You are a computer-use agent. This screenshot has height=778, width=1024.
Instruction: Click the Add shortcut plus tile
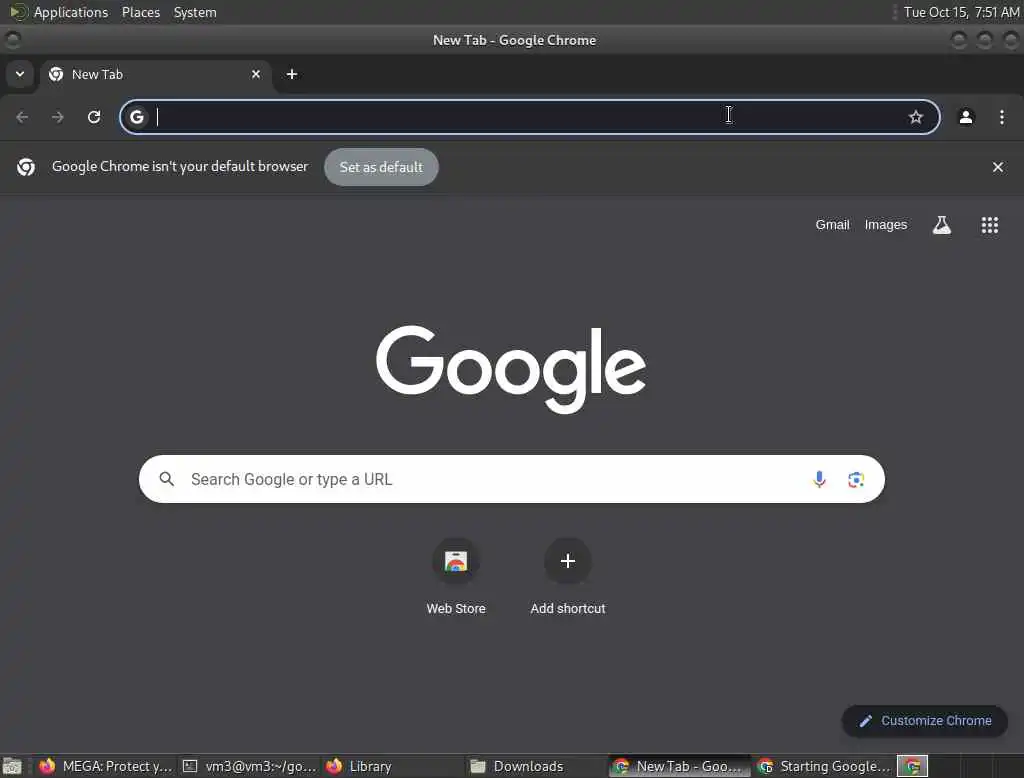pos(568,561)
